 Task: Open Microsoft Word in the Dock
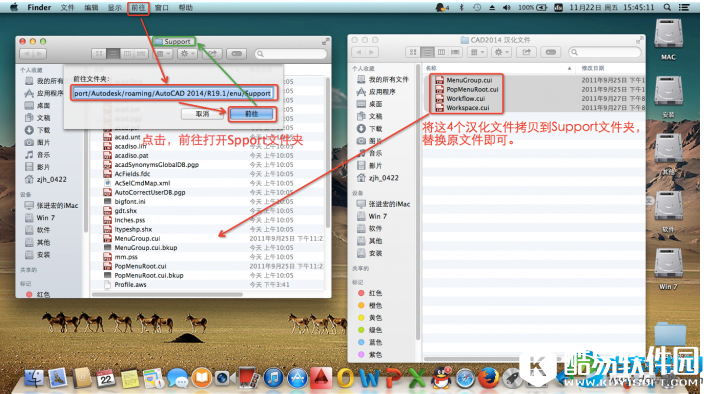click(370, 378)
